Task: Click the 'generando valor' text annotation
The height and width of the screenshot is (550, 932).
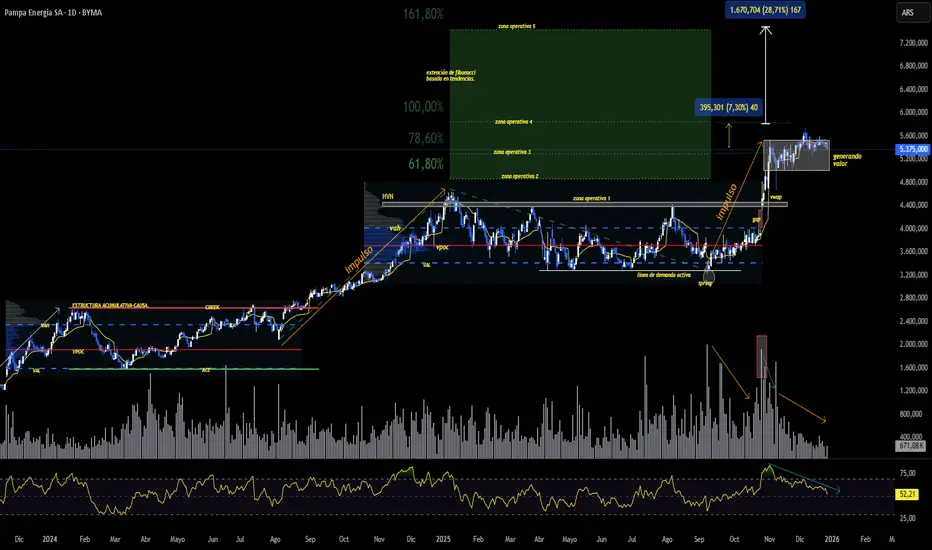Action: click(847, 159)
